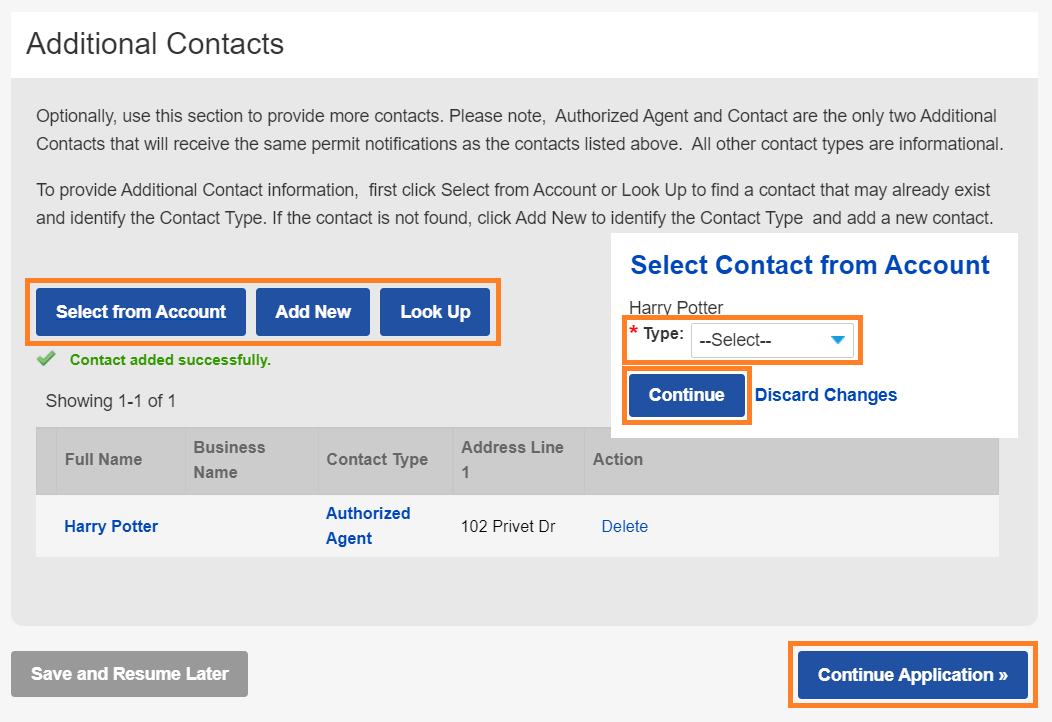
Task: Click the Contact added successfully message
Action: pyautogui.click(x=170, y=360)
